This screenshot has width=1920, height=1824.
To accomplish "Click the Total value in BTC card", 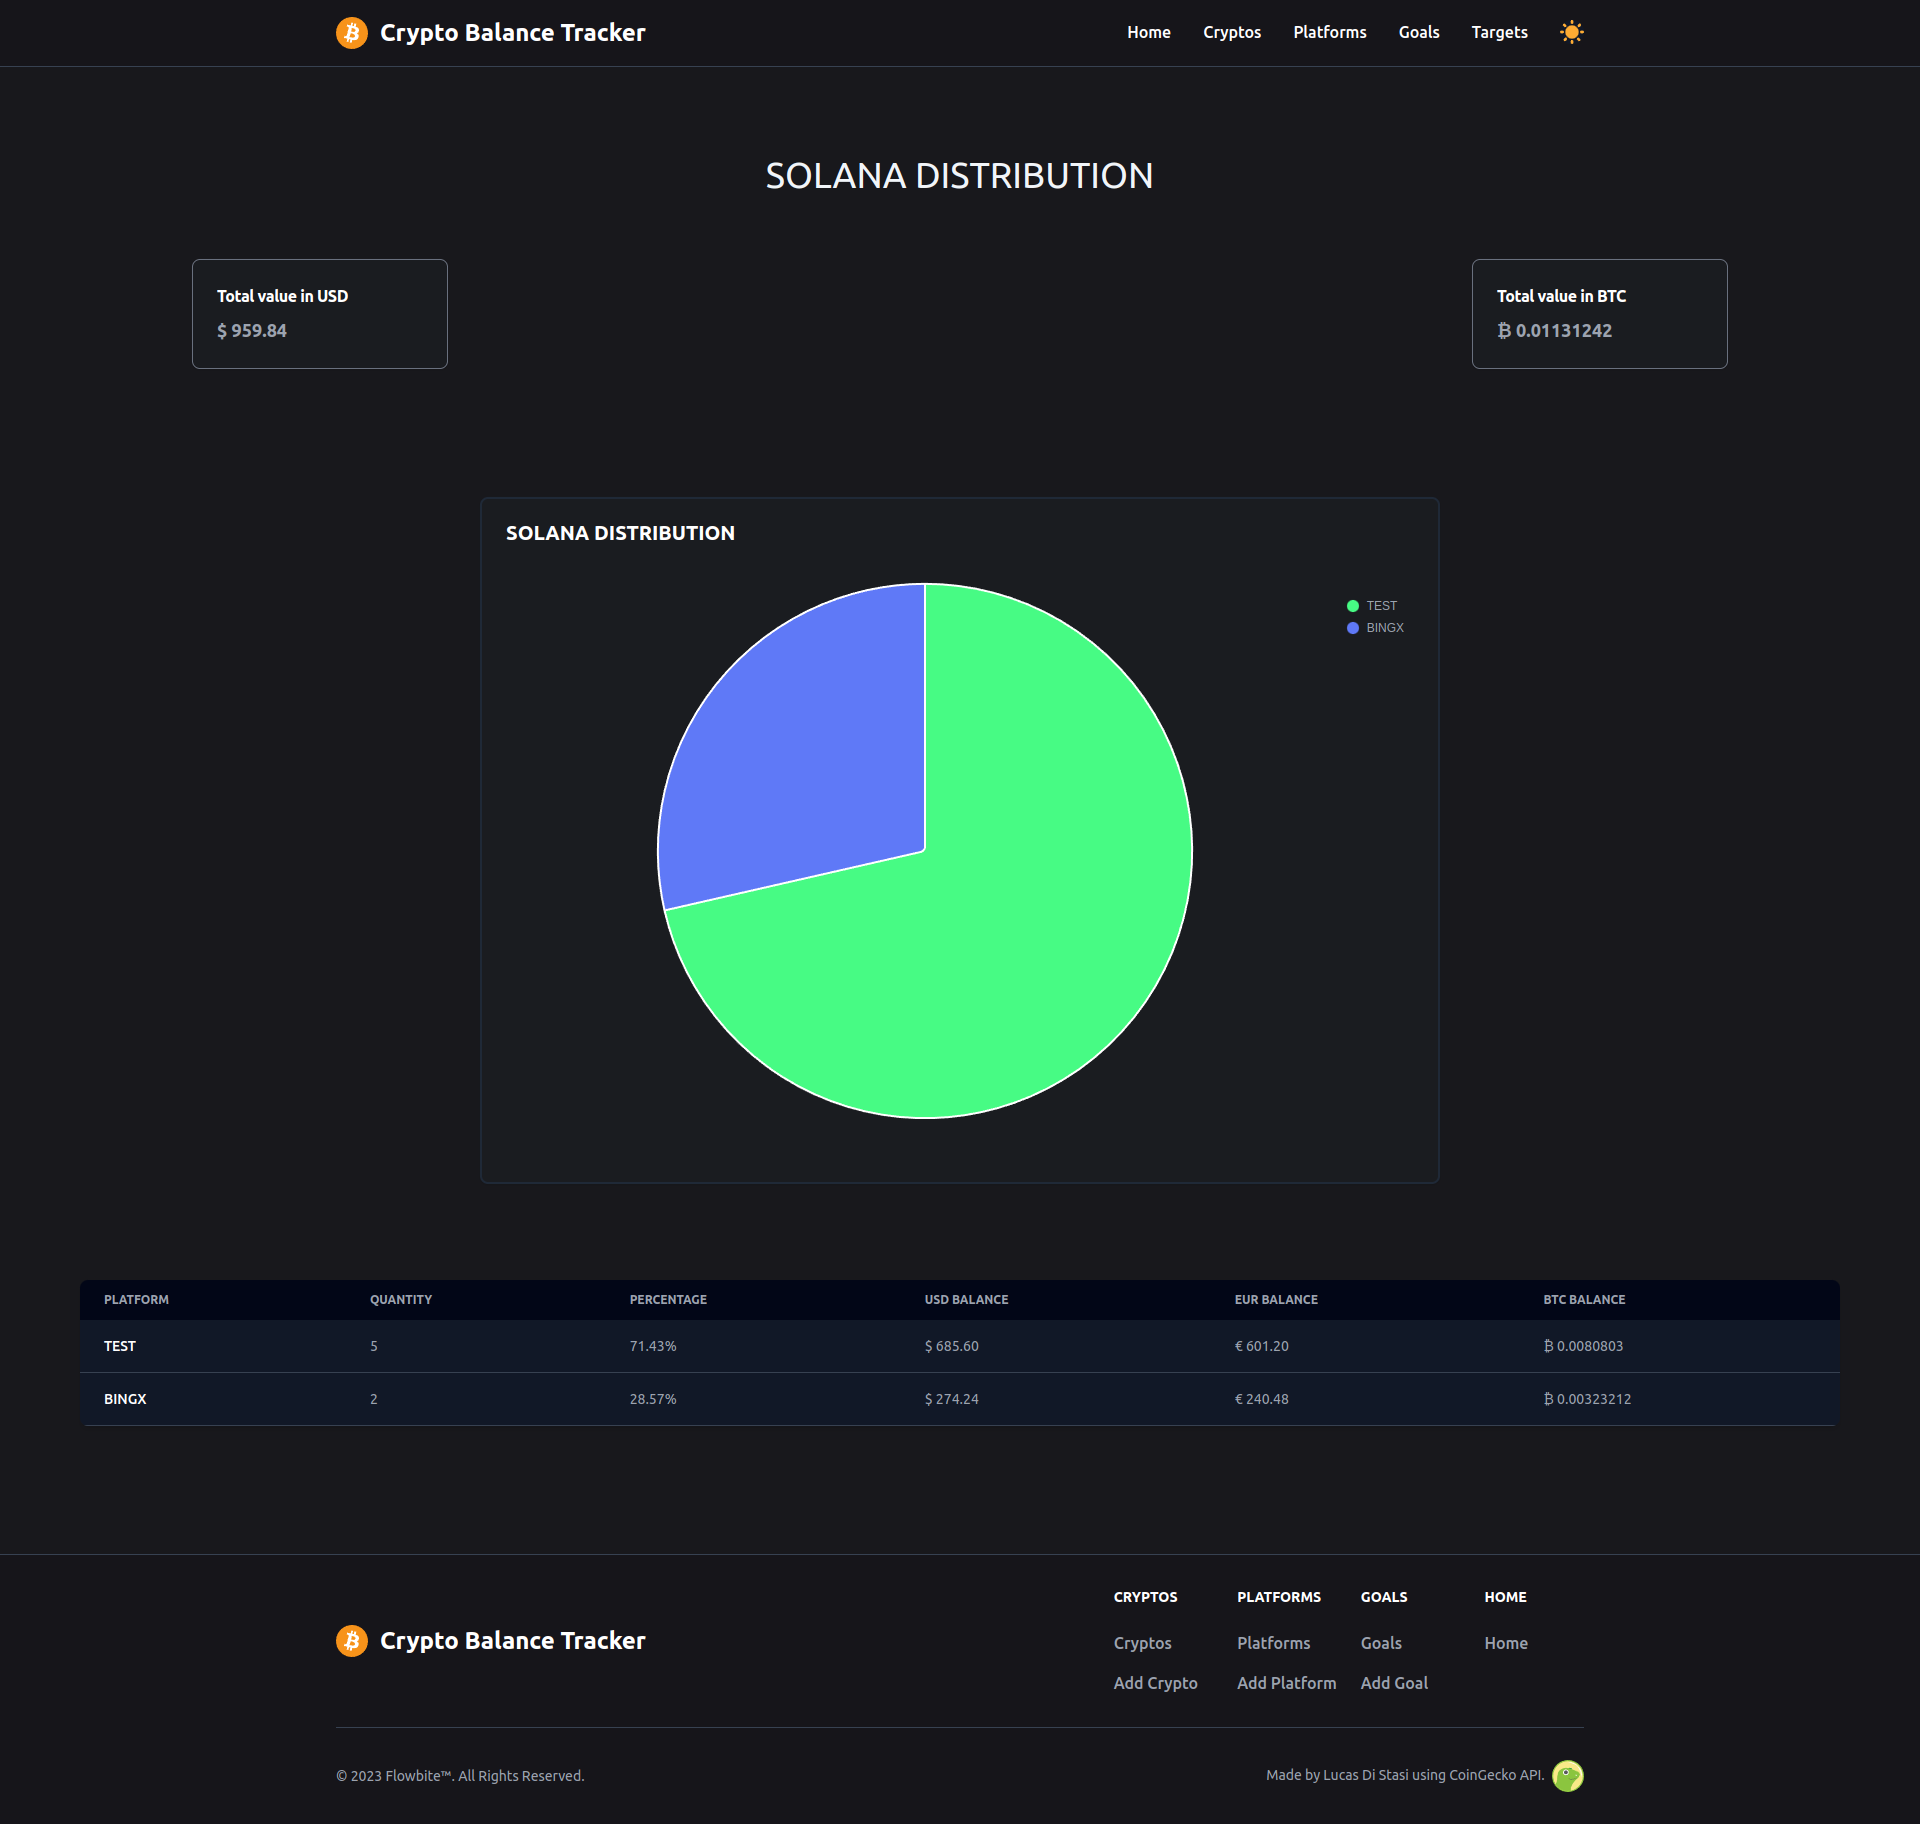I will 1600,314.
